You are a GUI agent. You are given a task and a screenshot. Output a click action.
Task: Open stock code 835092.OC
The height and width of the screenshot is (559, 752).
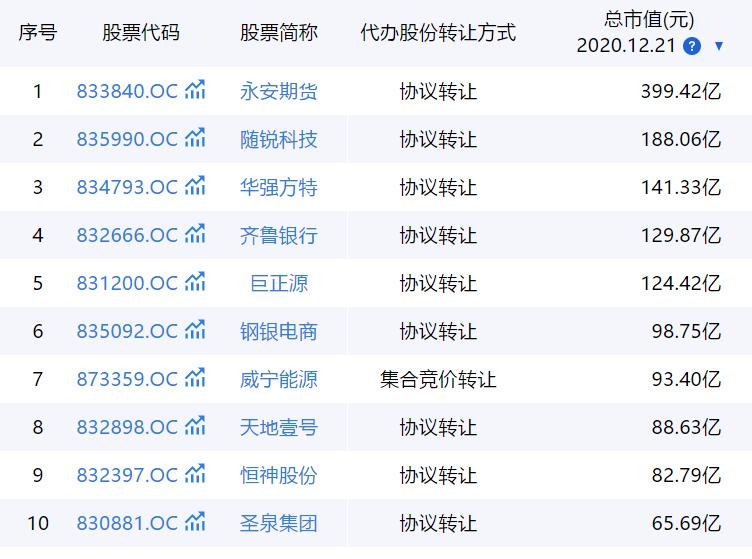[x=127, y=331]
